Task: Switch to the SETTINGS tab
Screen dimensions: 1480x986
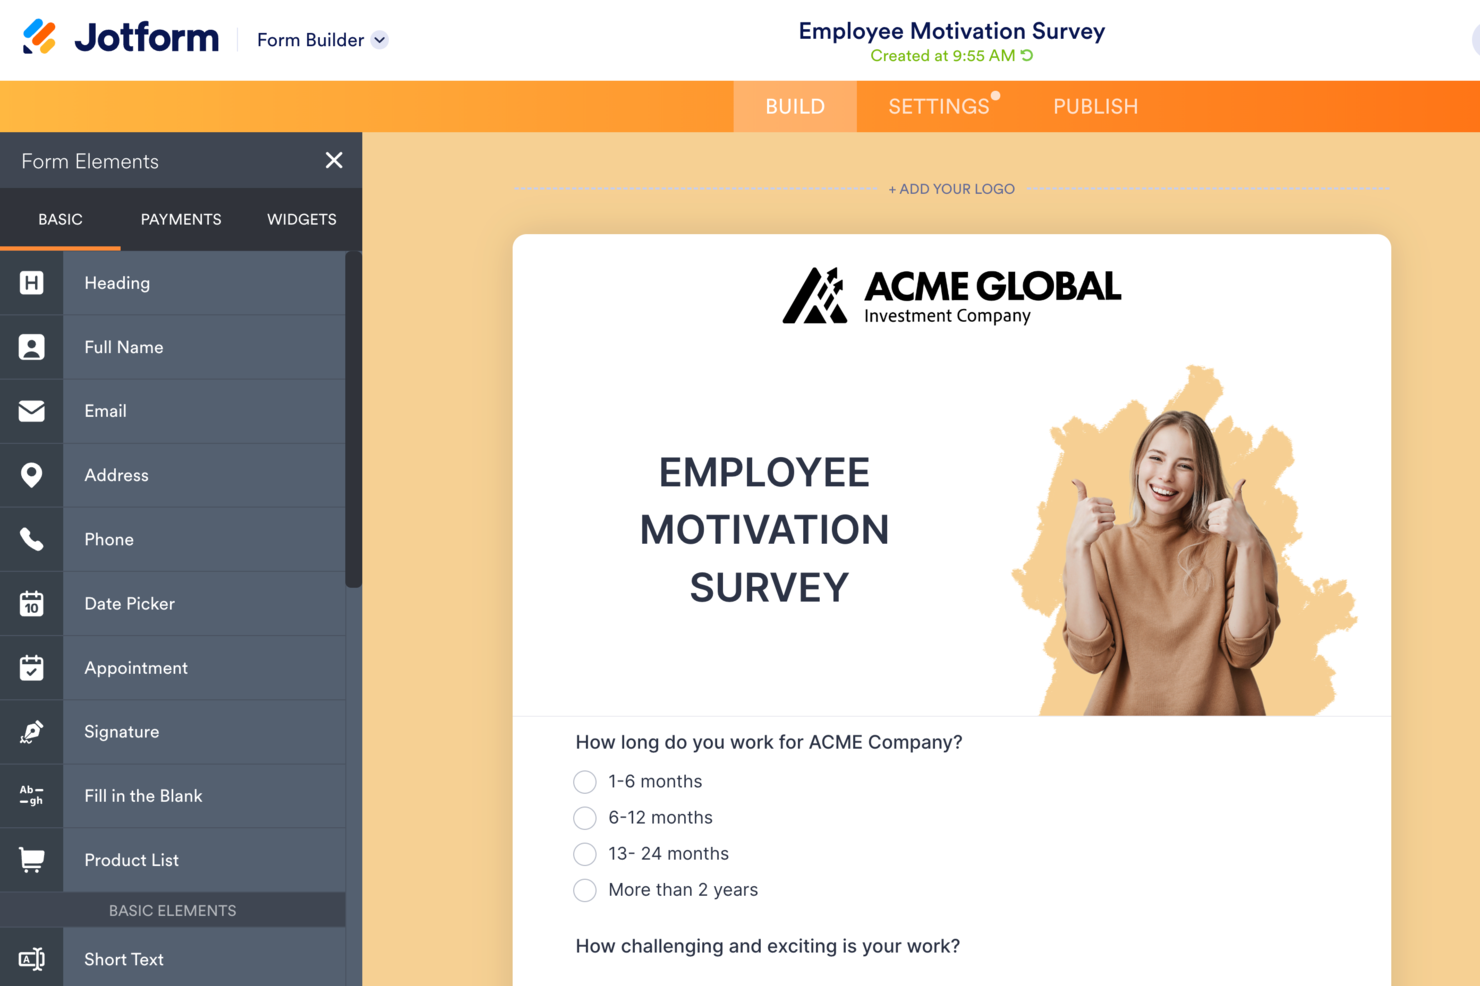Action: (938, 107)
